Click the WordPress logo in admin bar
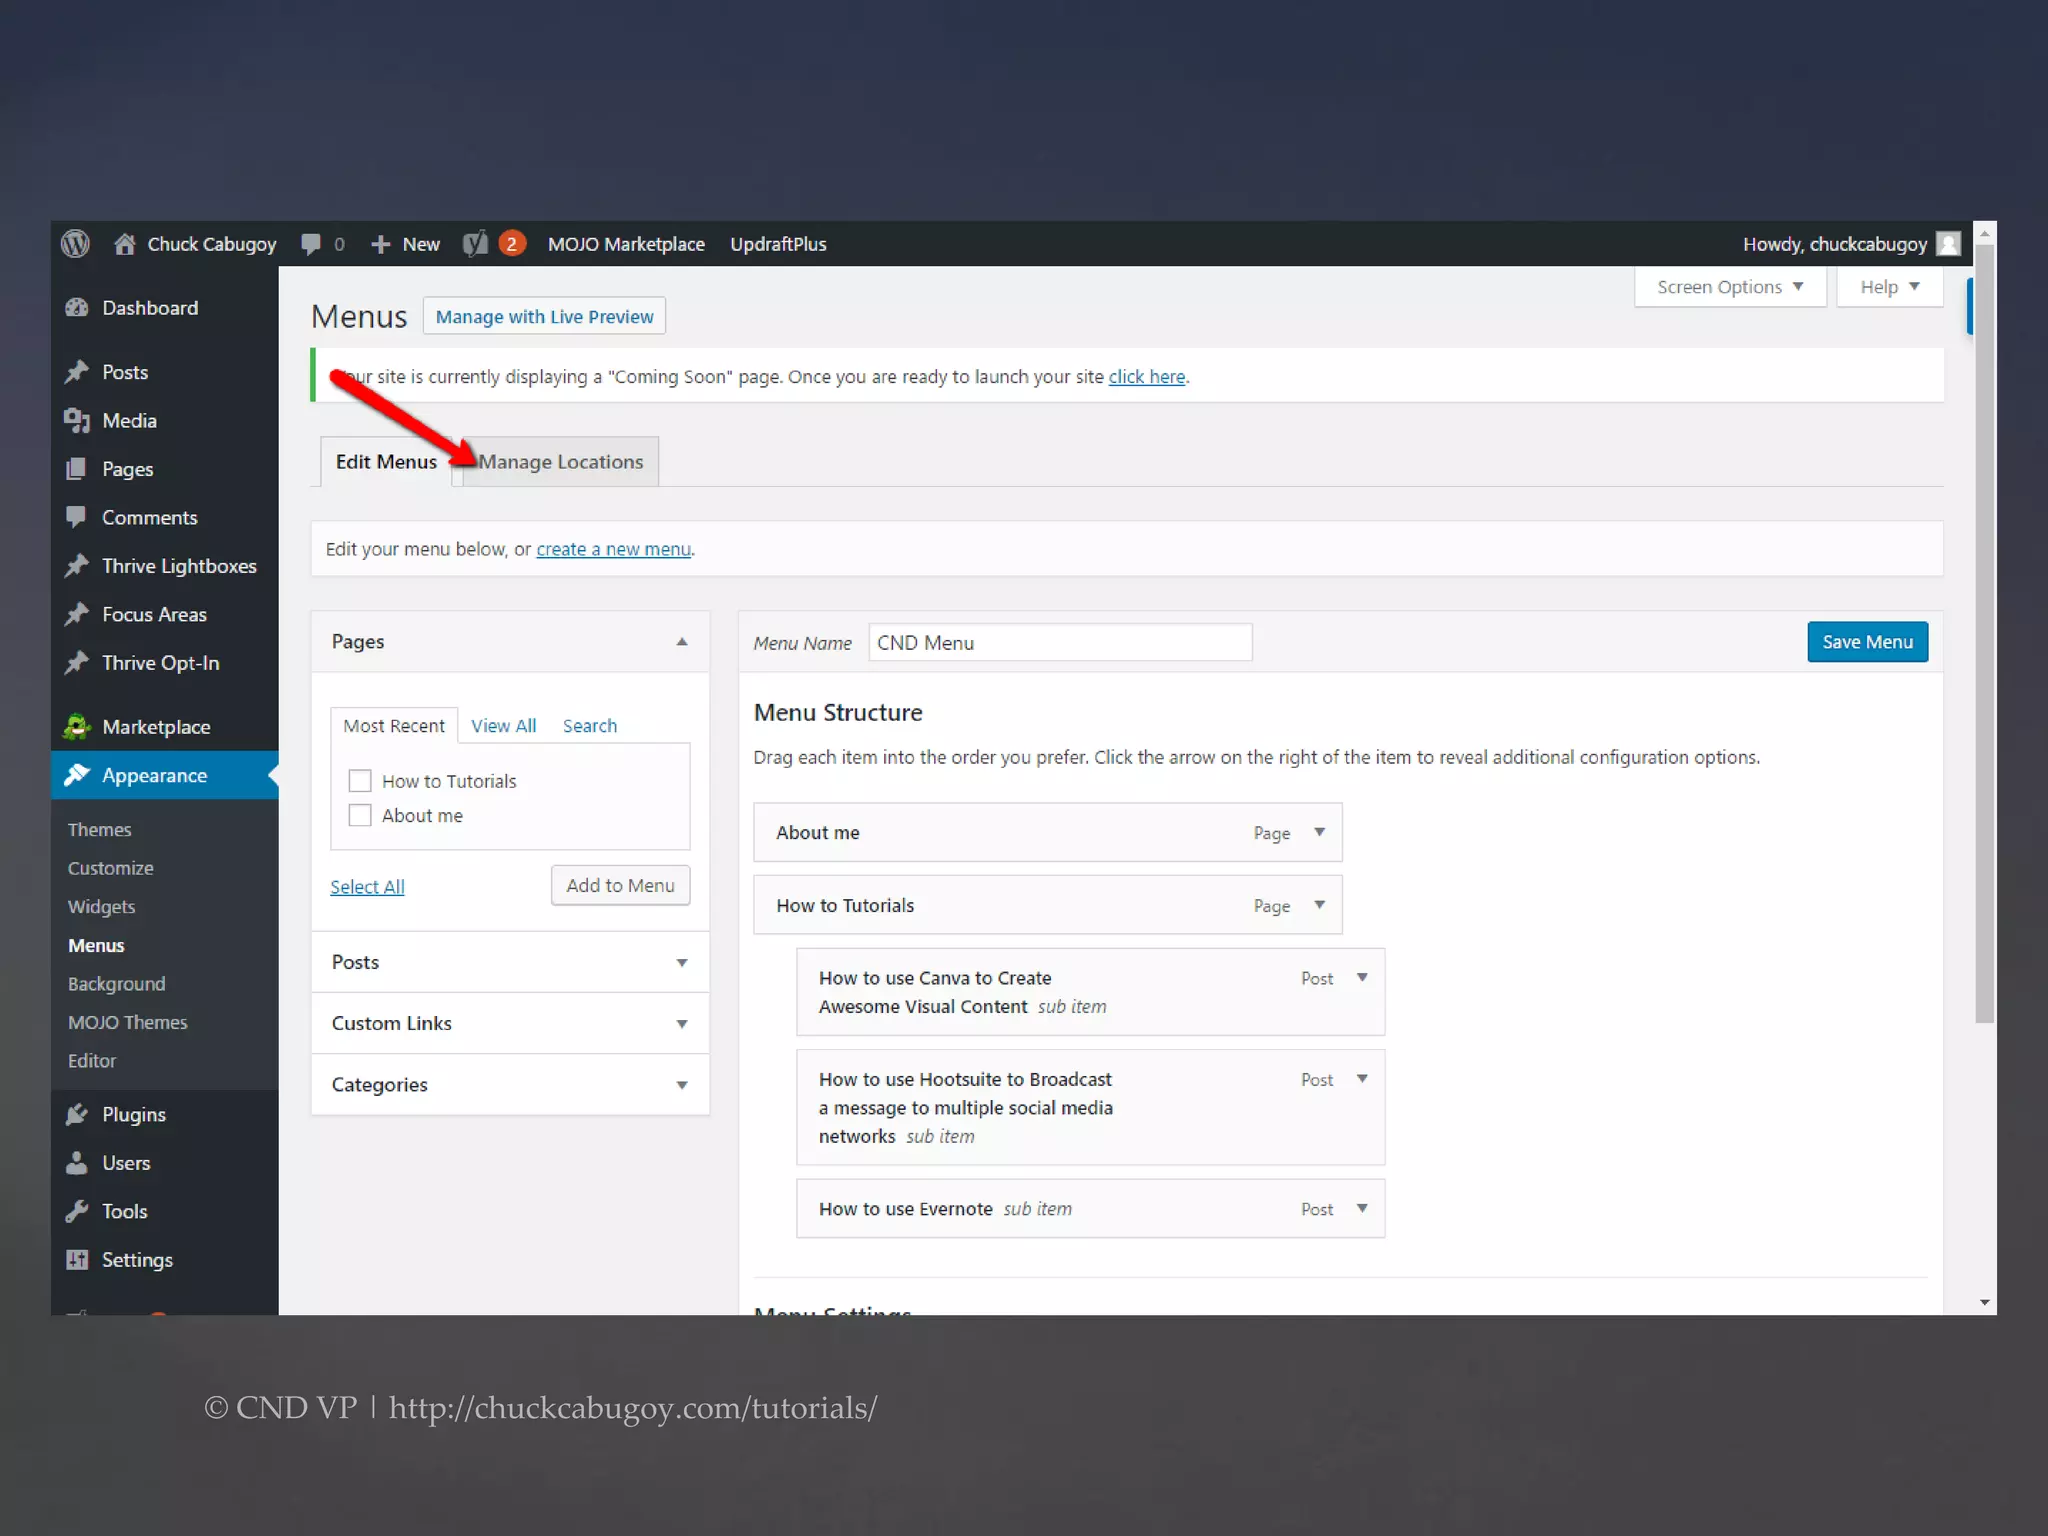2048x1536 pixels. click(x=75, y=244)
